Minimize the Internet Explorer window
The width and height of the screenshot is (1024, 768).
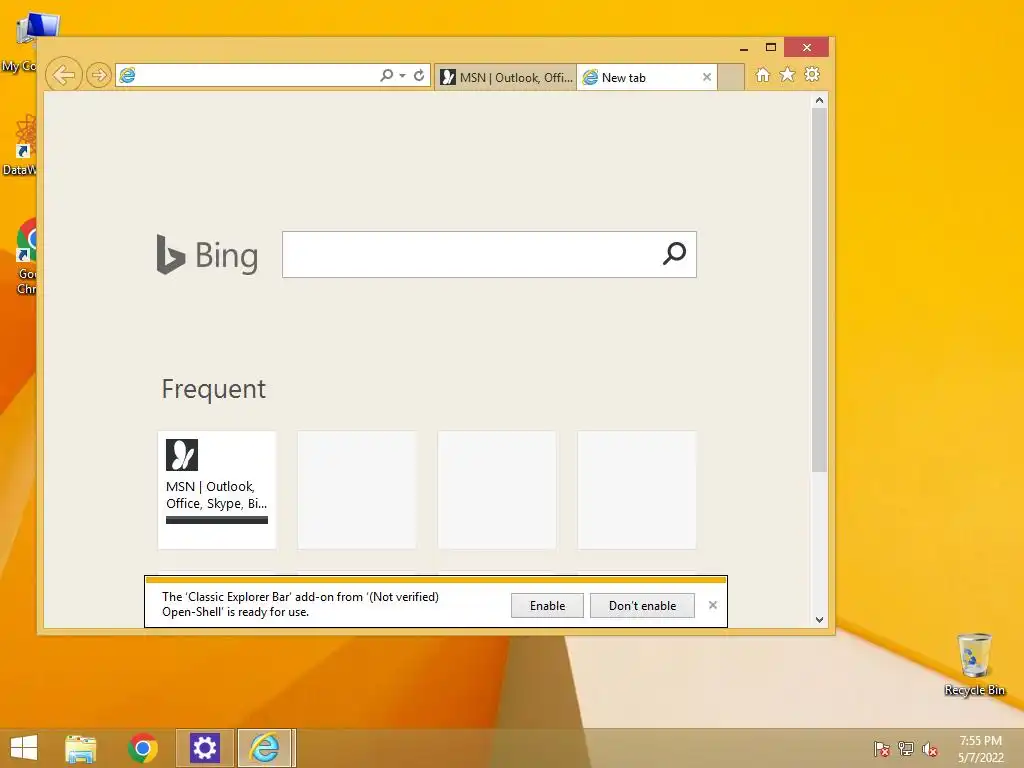click(x=743, y=48)
